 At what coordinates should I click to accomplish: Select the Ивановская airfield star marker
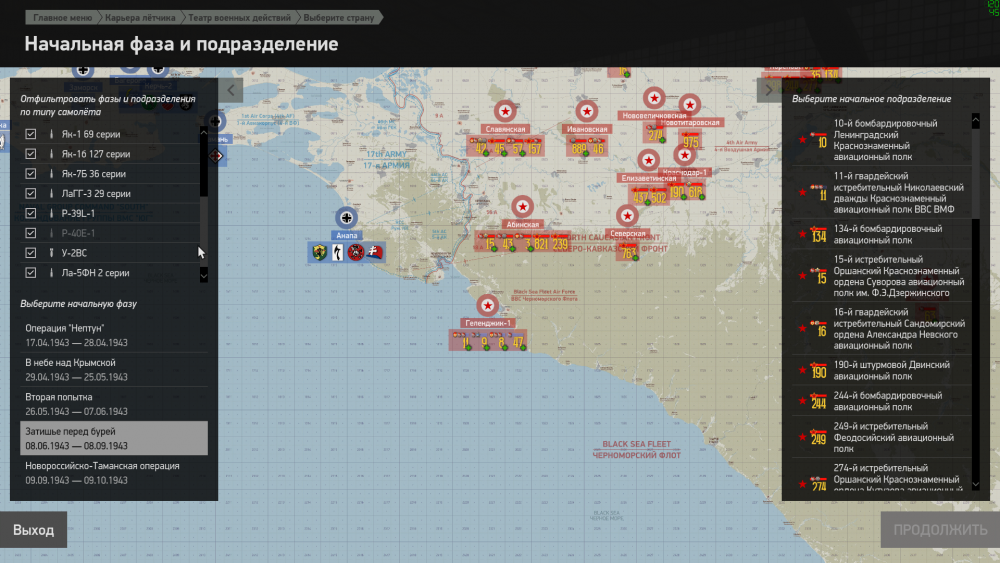(x=586, y=112)
